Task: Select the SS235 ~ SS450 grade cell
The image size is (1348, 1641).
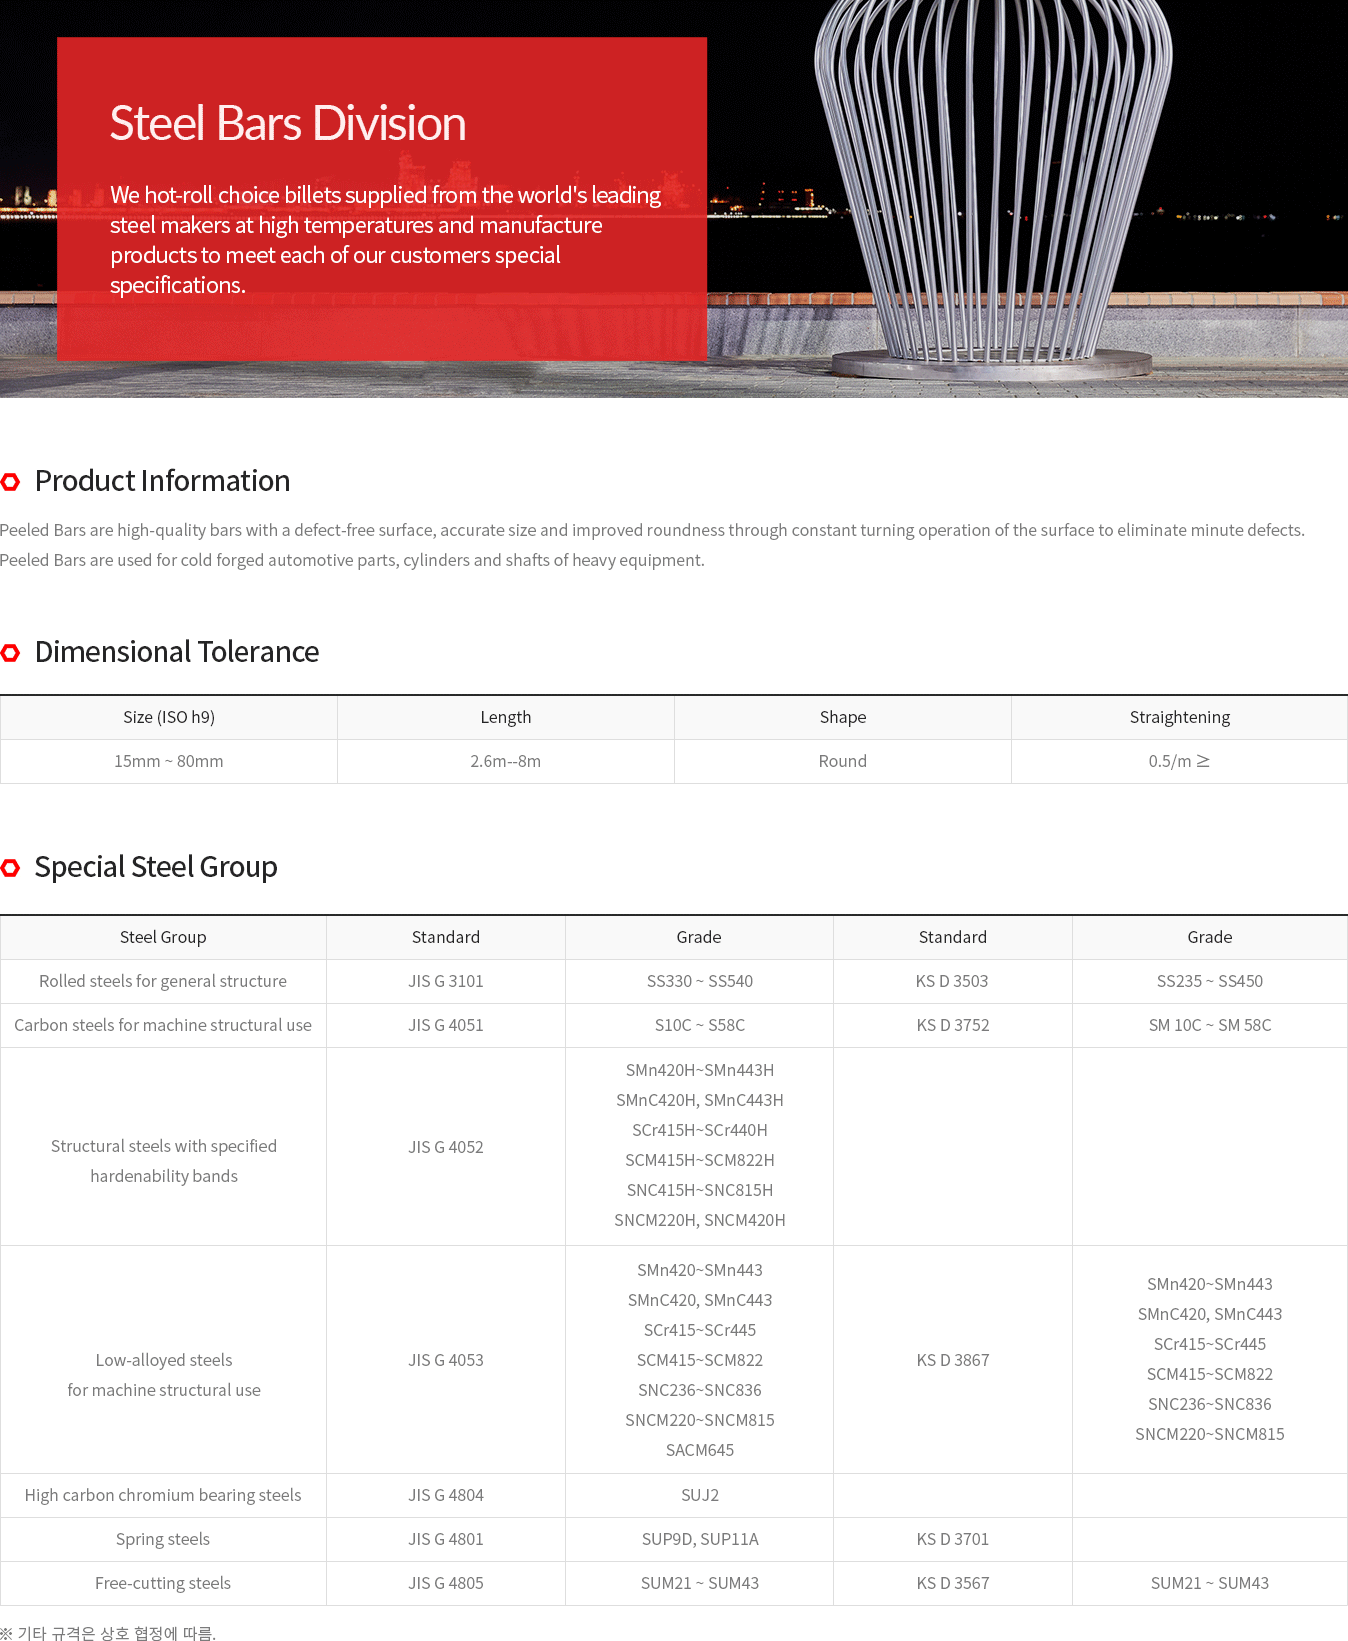Action: (1210, 981)
